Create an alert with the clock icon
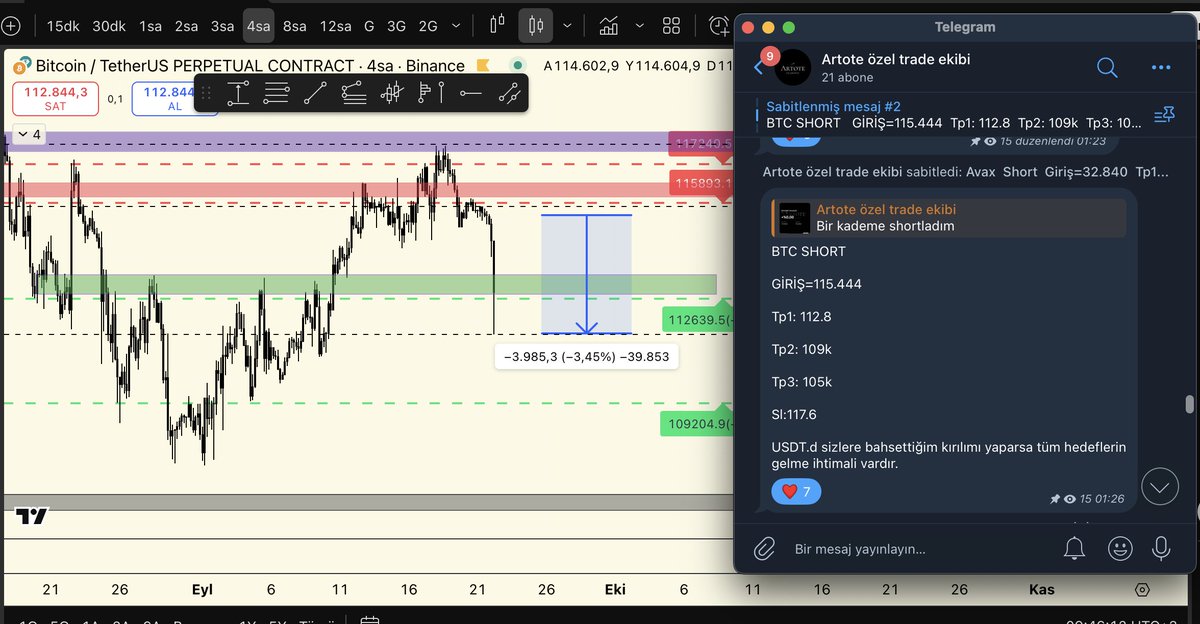This screenshot has width=1200, height=624. tap(719, 25)
